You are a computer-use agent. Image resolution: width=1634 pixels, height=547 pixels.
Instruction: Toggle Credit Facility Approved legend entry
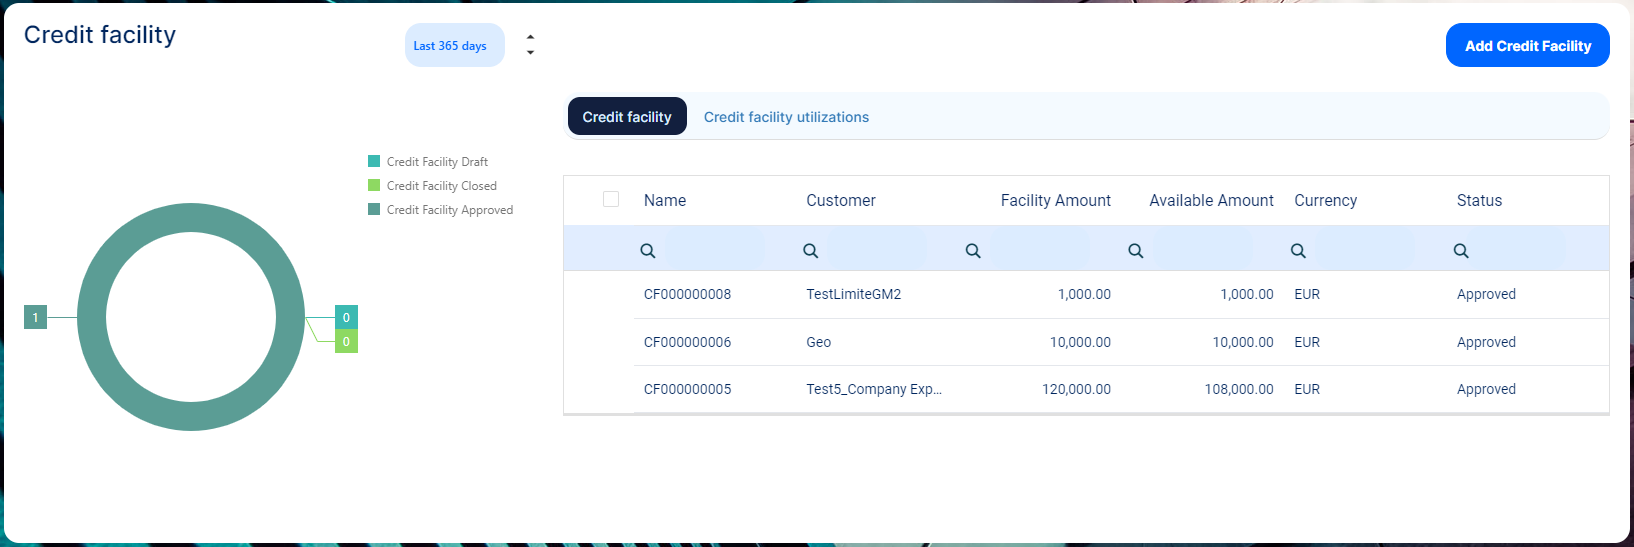(x=449, y=210)
